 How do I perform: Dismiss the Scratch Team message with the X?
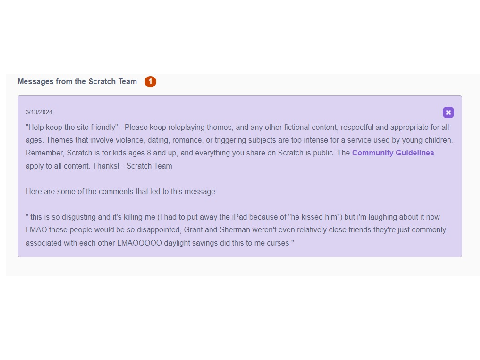click(448, 113)
